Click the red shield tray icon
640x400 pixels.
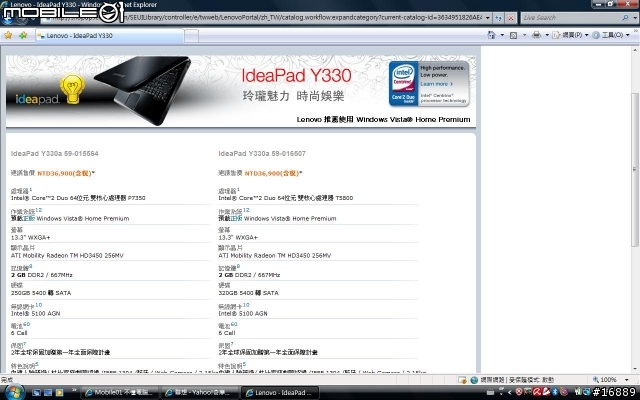coord(519,392)
